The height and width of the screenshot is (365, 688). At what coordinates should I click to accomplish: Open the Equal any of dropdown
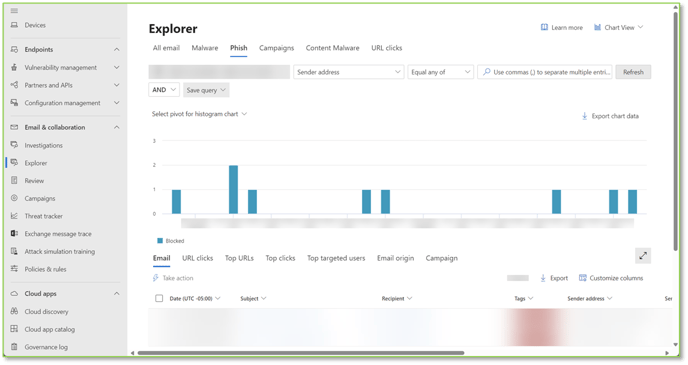(441, 72)
